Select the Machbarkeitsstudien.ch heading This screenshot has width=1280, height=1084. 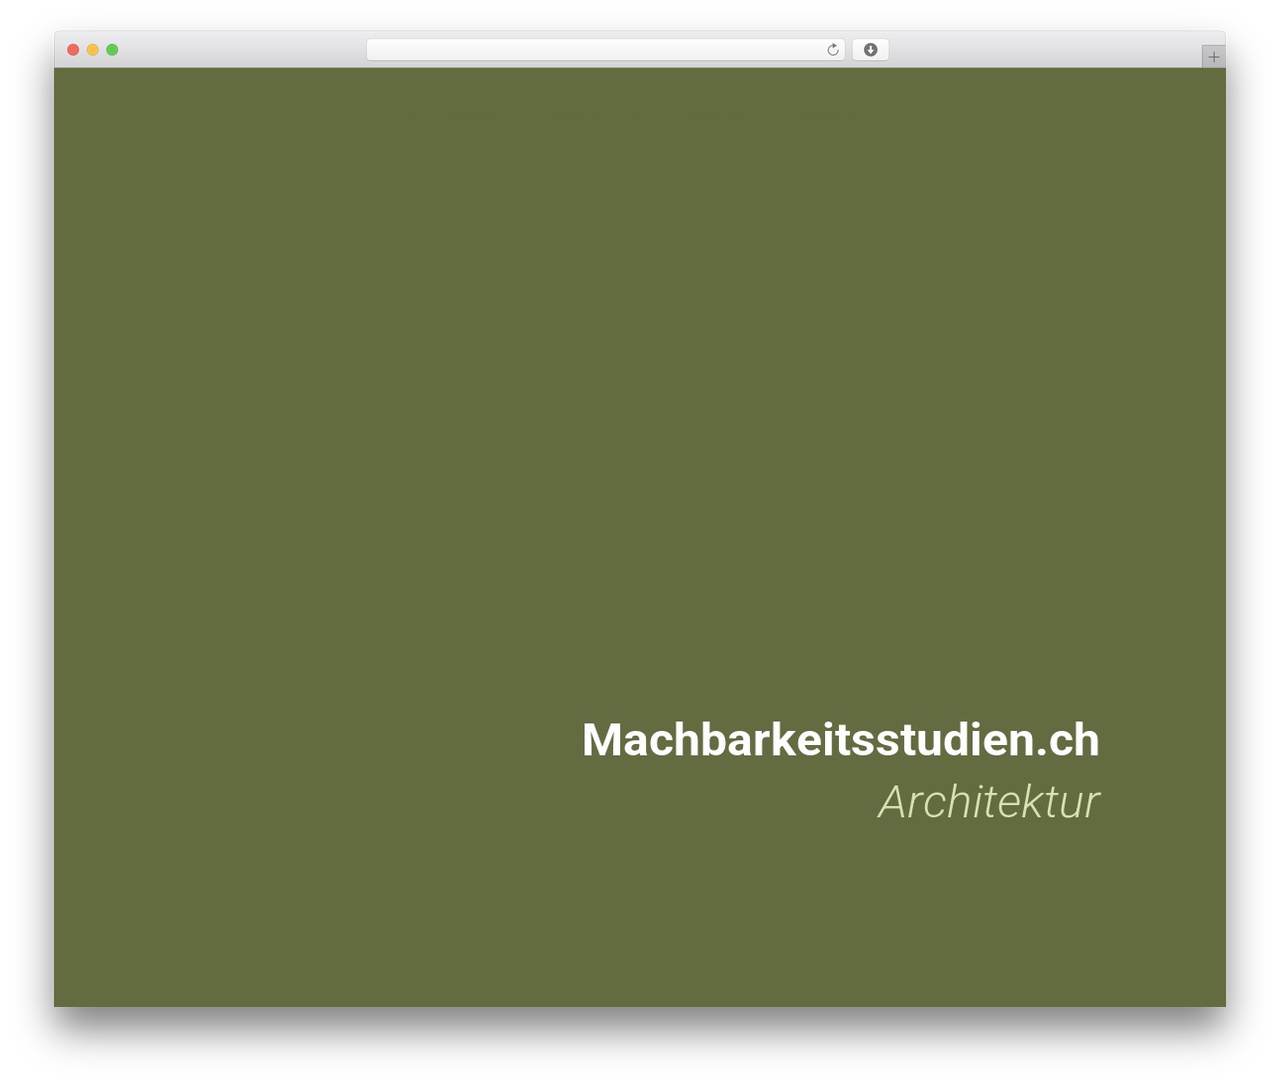[841, 740]
